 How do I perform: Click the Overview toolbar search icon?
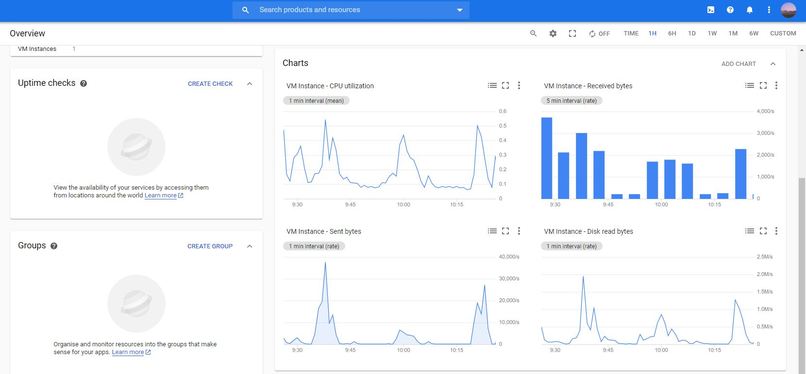pyautogui.click(x=533, y=33)
